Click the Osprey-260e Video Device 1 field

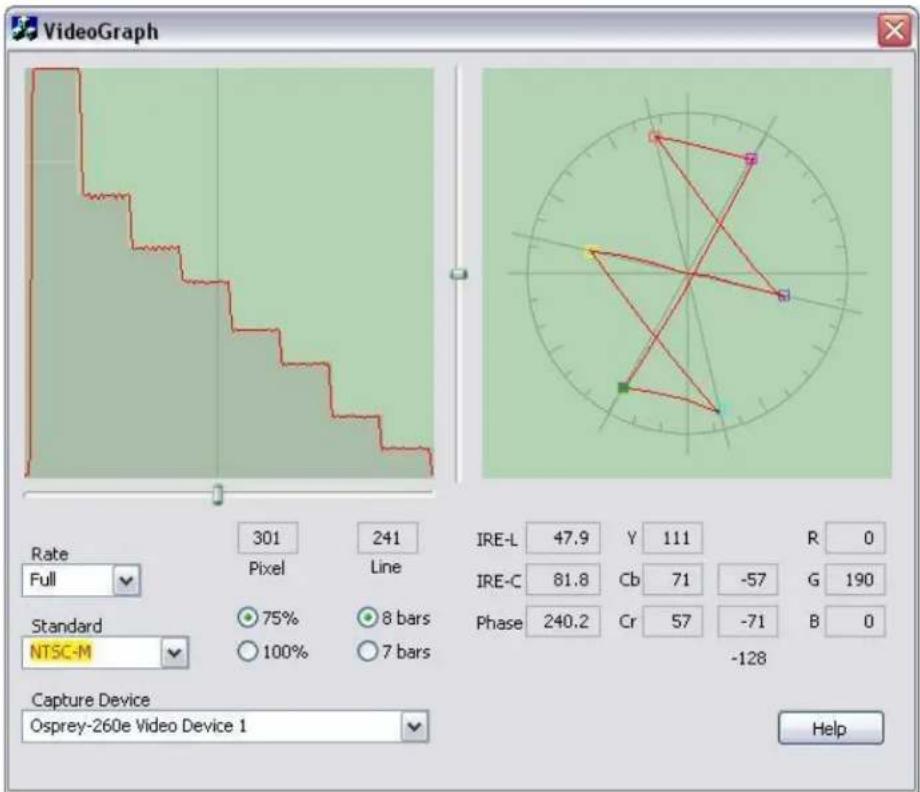tap(225, 726)
